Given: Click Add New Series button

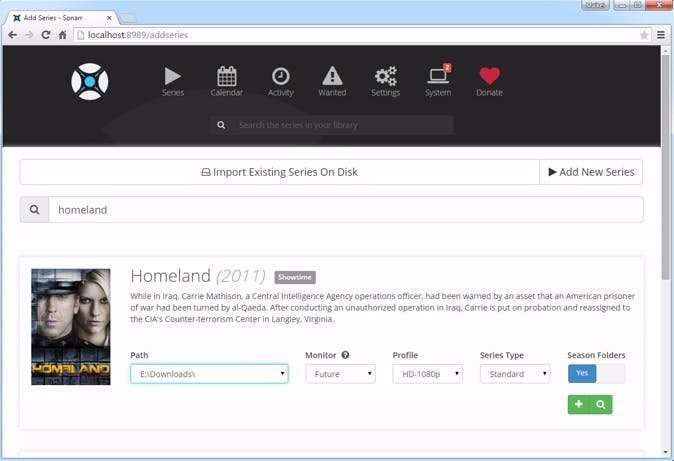Looking at the screenshot, I should point(591,172).
